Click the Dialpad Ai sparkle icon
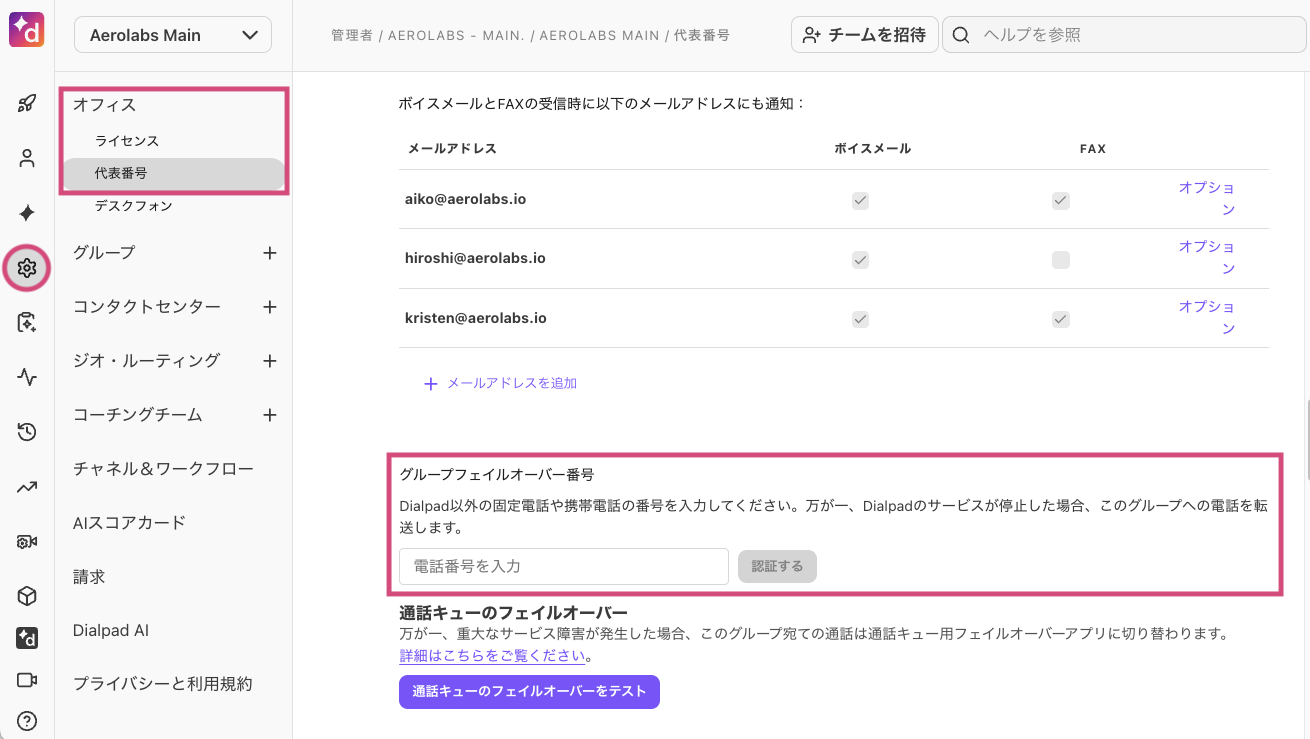The height and width of the screenshot is (739, 1310). coord(26,213)
